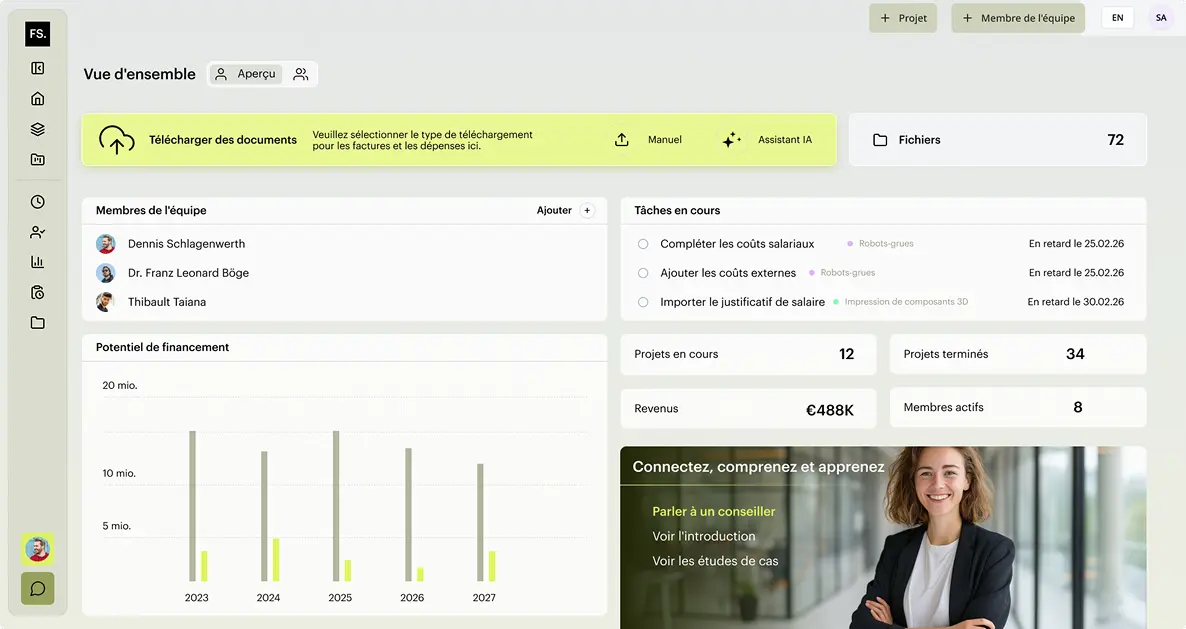Viewport: 1186px width, 629px height.
Task: Click the name Dr. Franz Leonard Böge
Action: (188, 273)
